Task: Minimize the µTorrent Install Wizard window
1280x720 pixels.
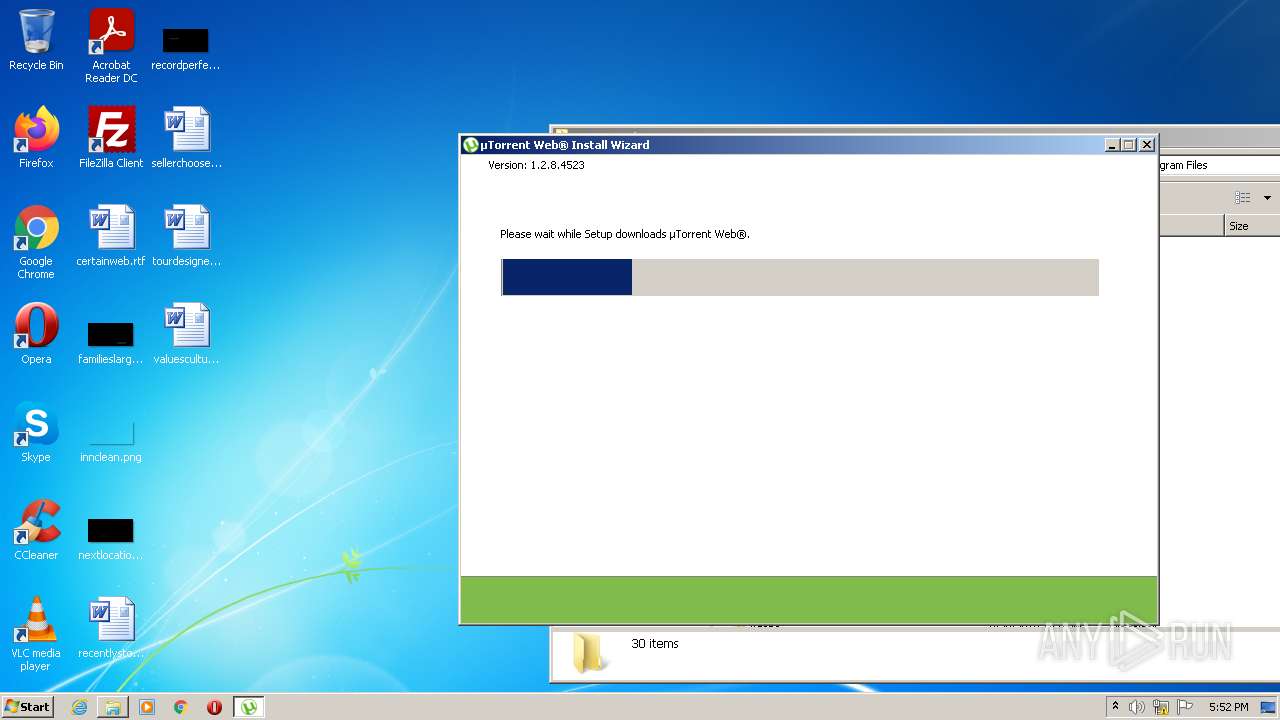Action: [x=1112, y=145]
